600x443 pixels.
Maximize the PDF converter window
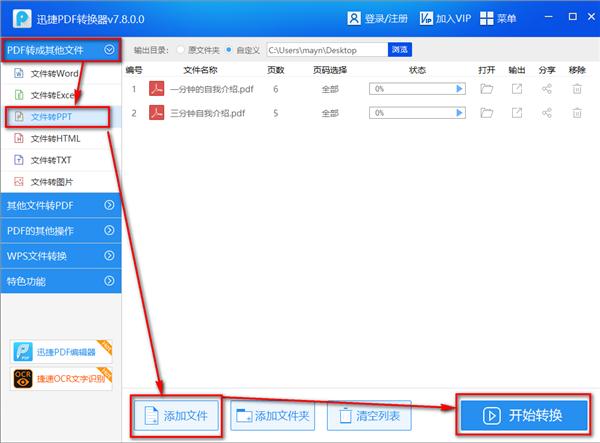[x=572, y=16]
